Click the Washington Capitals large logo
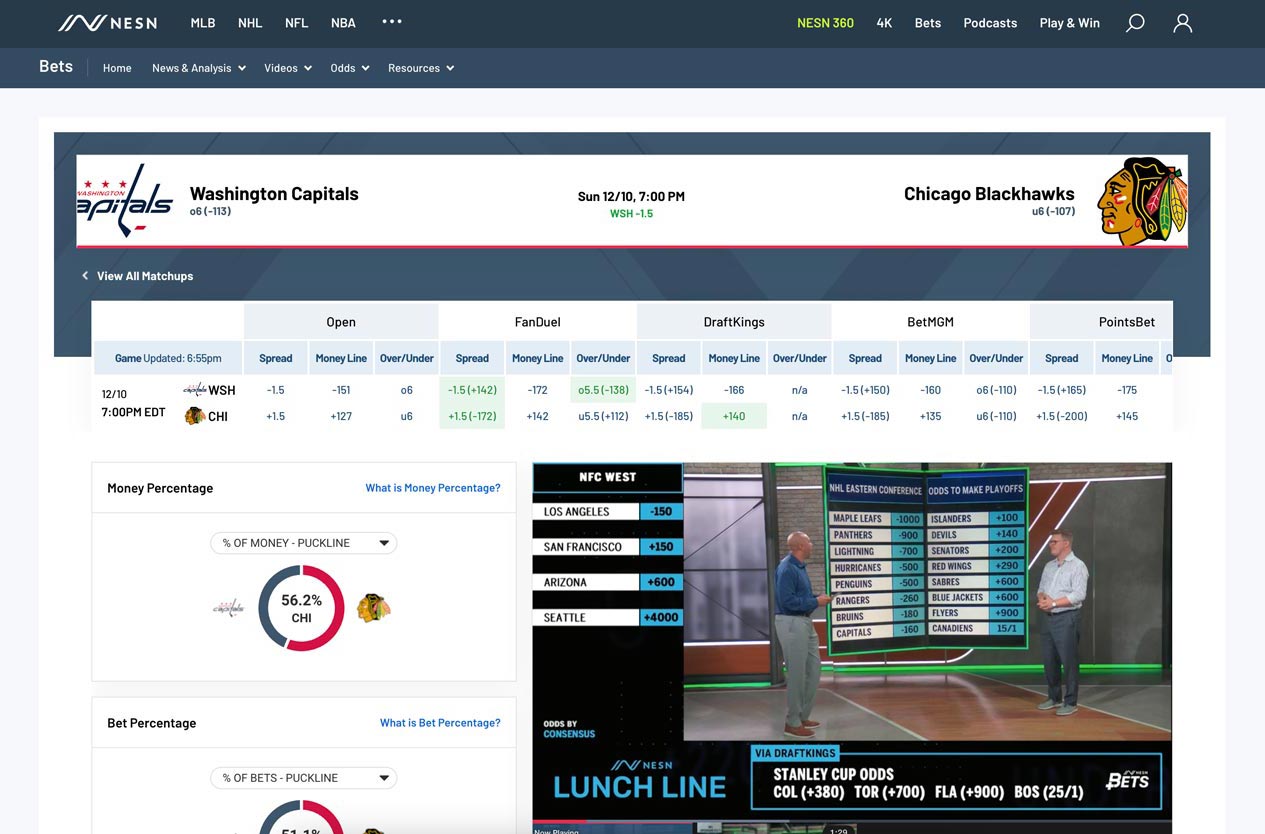The image size is (1265, 834). tap(125, 200)
